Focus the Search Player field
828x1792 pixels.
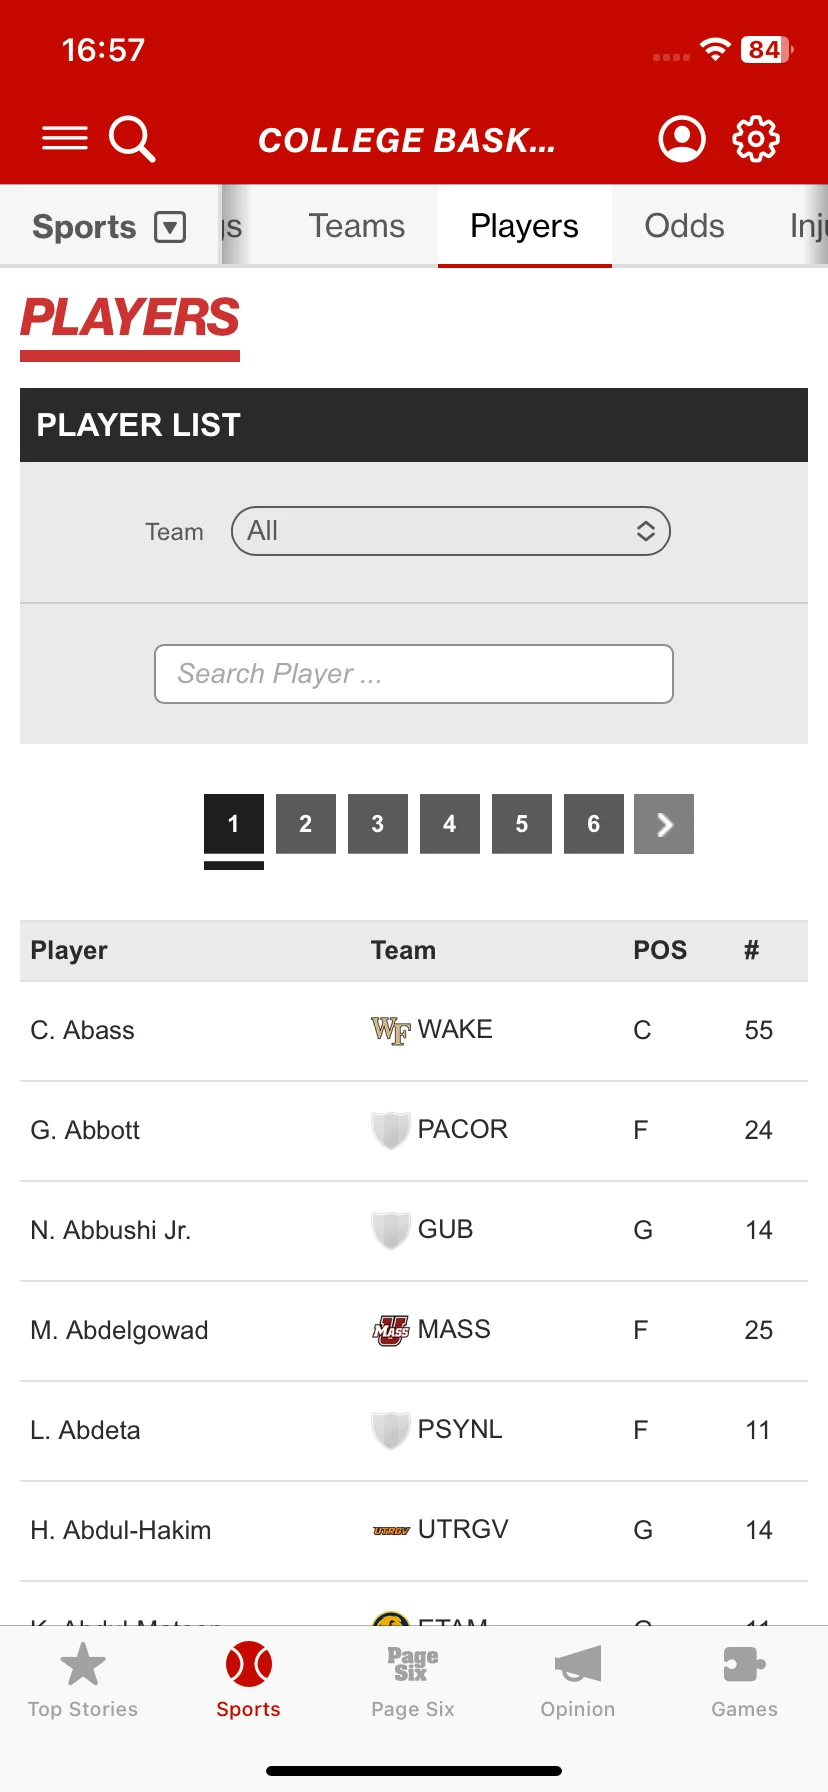coord(414,674)
